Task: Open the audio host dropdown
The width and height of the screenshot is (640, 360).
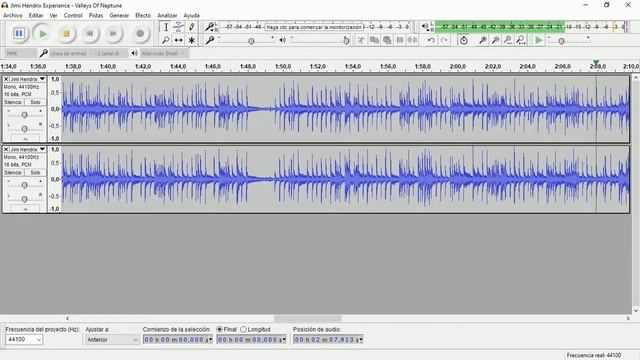Action: pyautogui.click(x=21, y=53)
